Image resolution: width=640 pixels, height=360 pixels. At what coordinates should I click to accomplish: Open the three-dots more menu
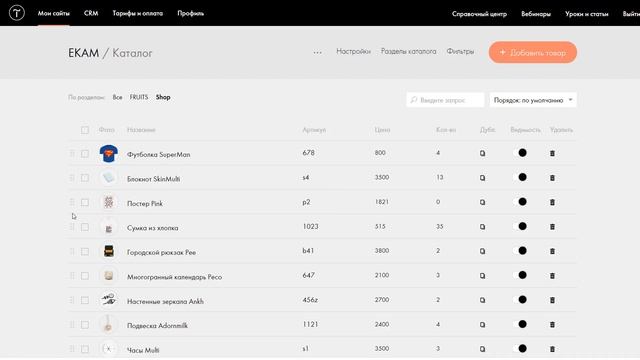click(x=318, y=52)
